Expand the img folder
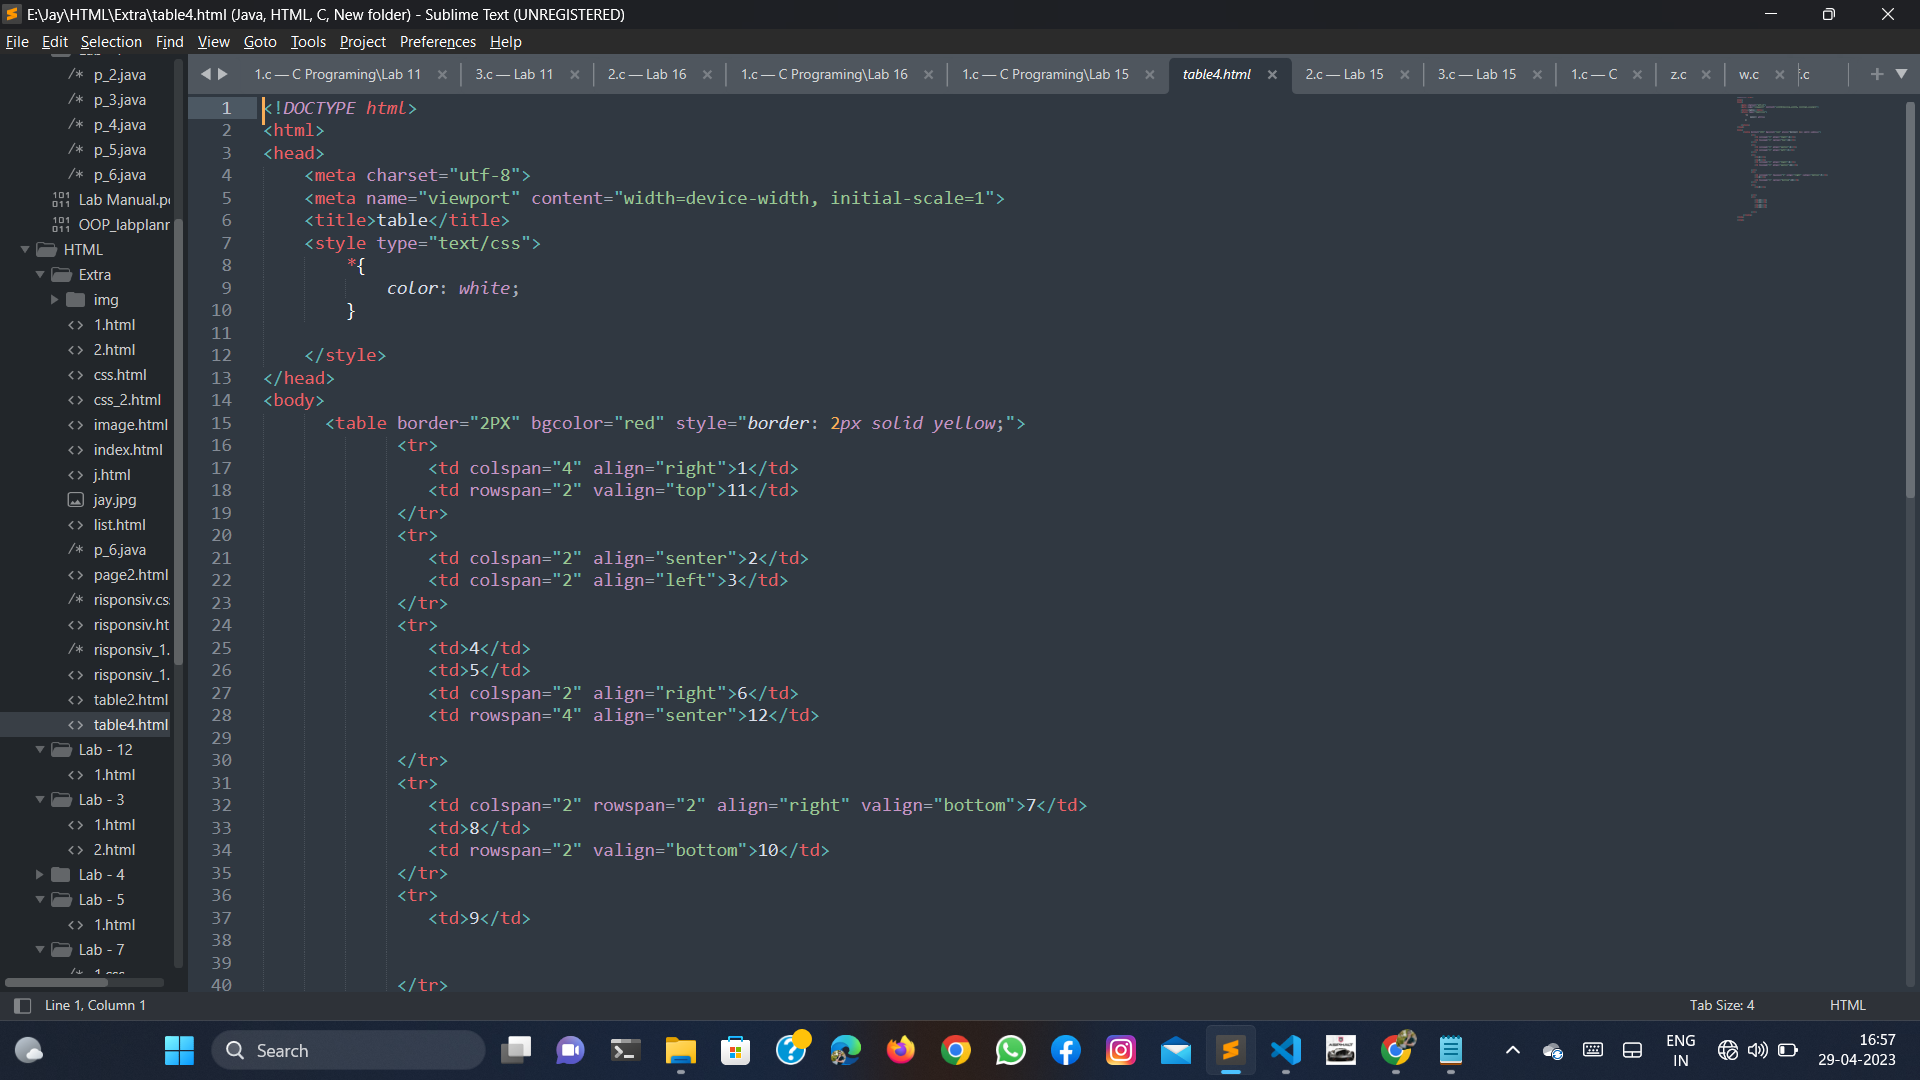The width and height of the screenshot is (1920, 1080). (x=55, y=300)
